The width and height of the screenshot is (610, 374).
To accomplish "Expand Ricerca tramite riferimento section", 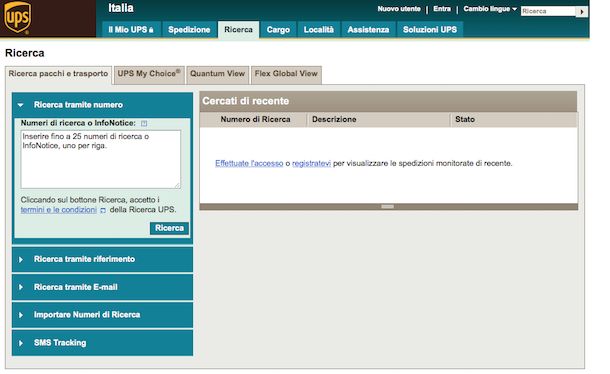I will [102, 259].
